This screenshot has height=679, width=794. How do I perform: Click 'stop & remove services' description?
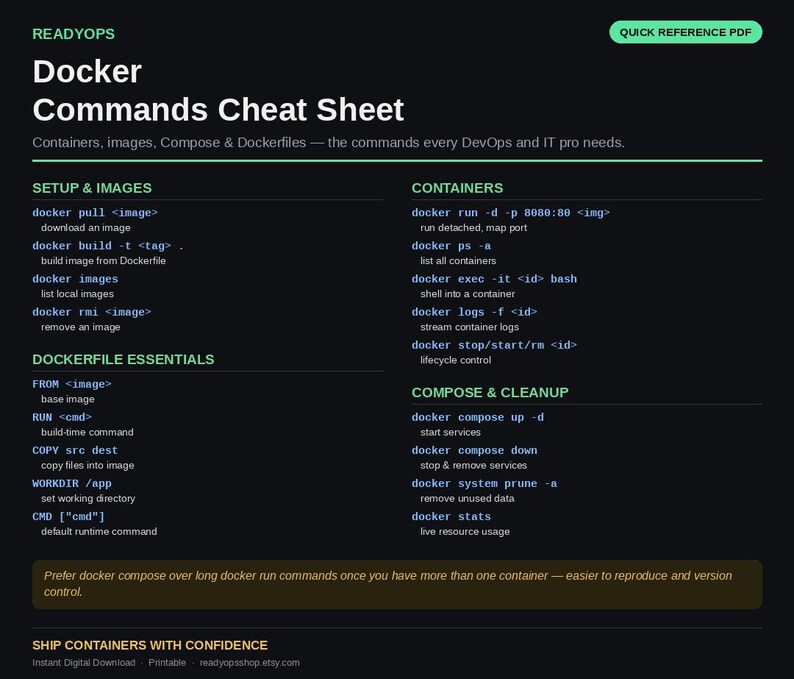pyautogui.click(x=473, y=465)
